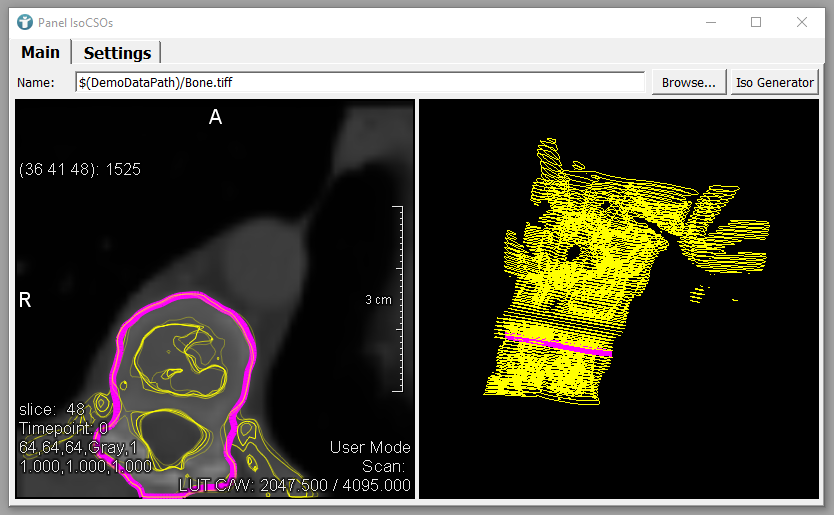Click the Panel IsoCSOs app icon
834x515 pixels.
point(25,21)
